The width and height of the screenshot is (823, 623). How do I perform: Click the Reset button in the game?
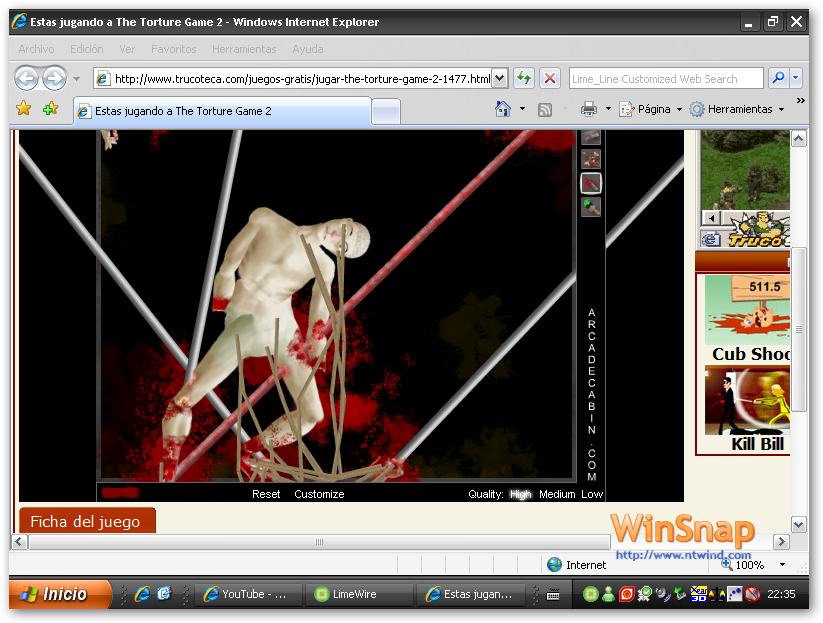[x=266, y=494]
